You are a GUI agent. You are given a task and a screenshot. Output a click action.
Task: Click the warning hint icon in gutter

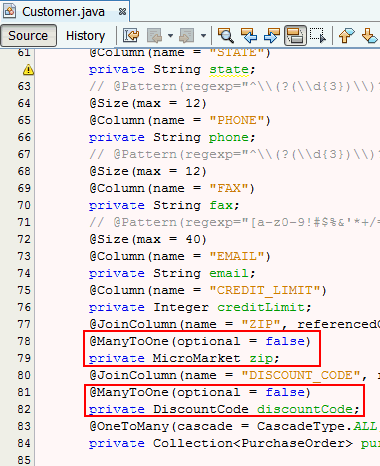[x=28, y=70]
